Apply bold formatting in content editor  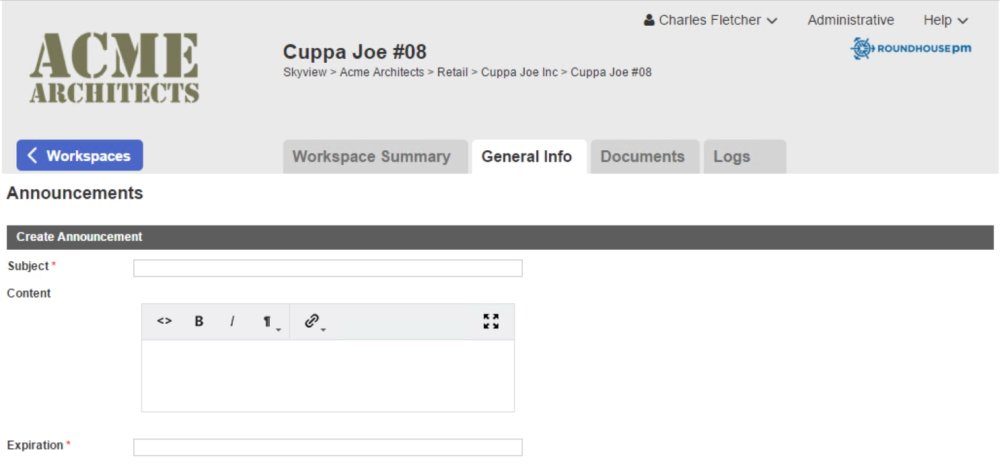click(x=199, y=321)
